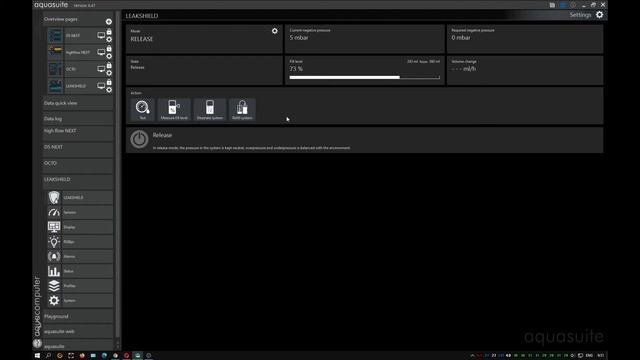Collapse the LEAKSHIELD device section

point(78,181)
